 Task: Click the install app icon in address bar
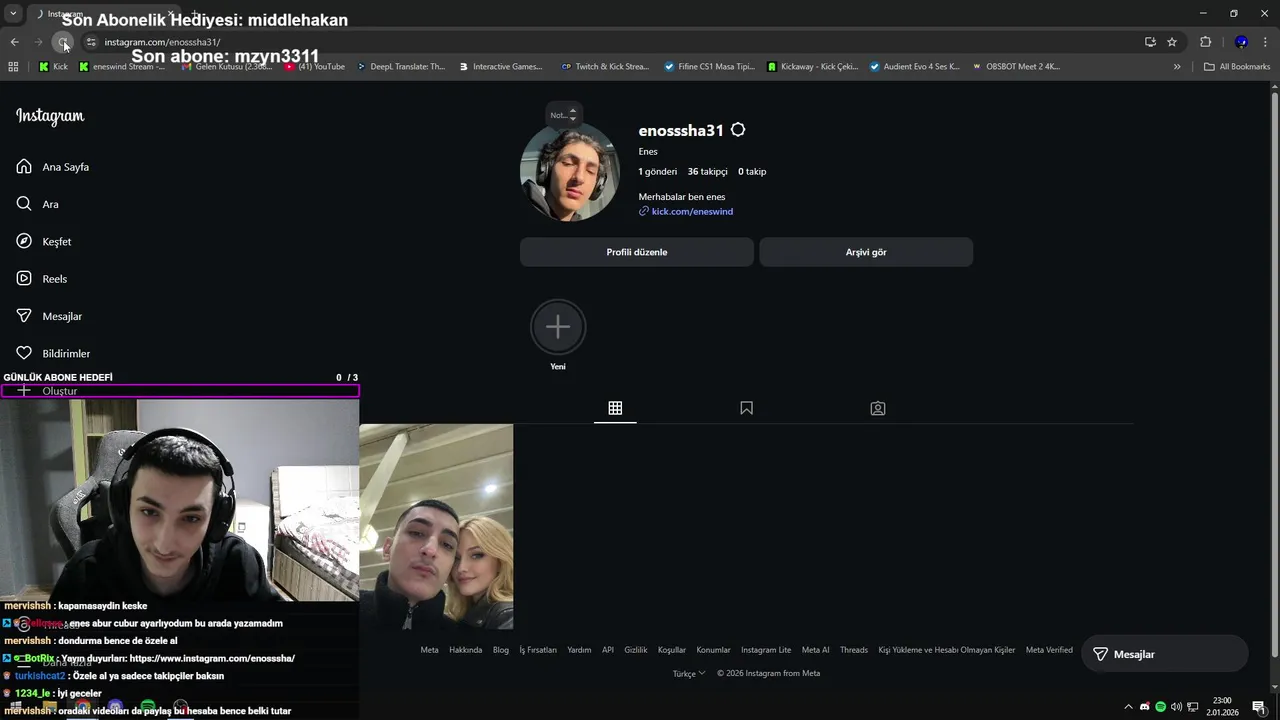pos(1150,42)
